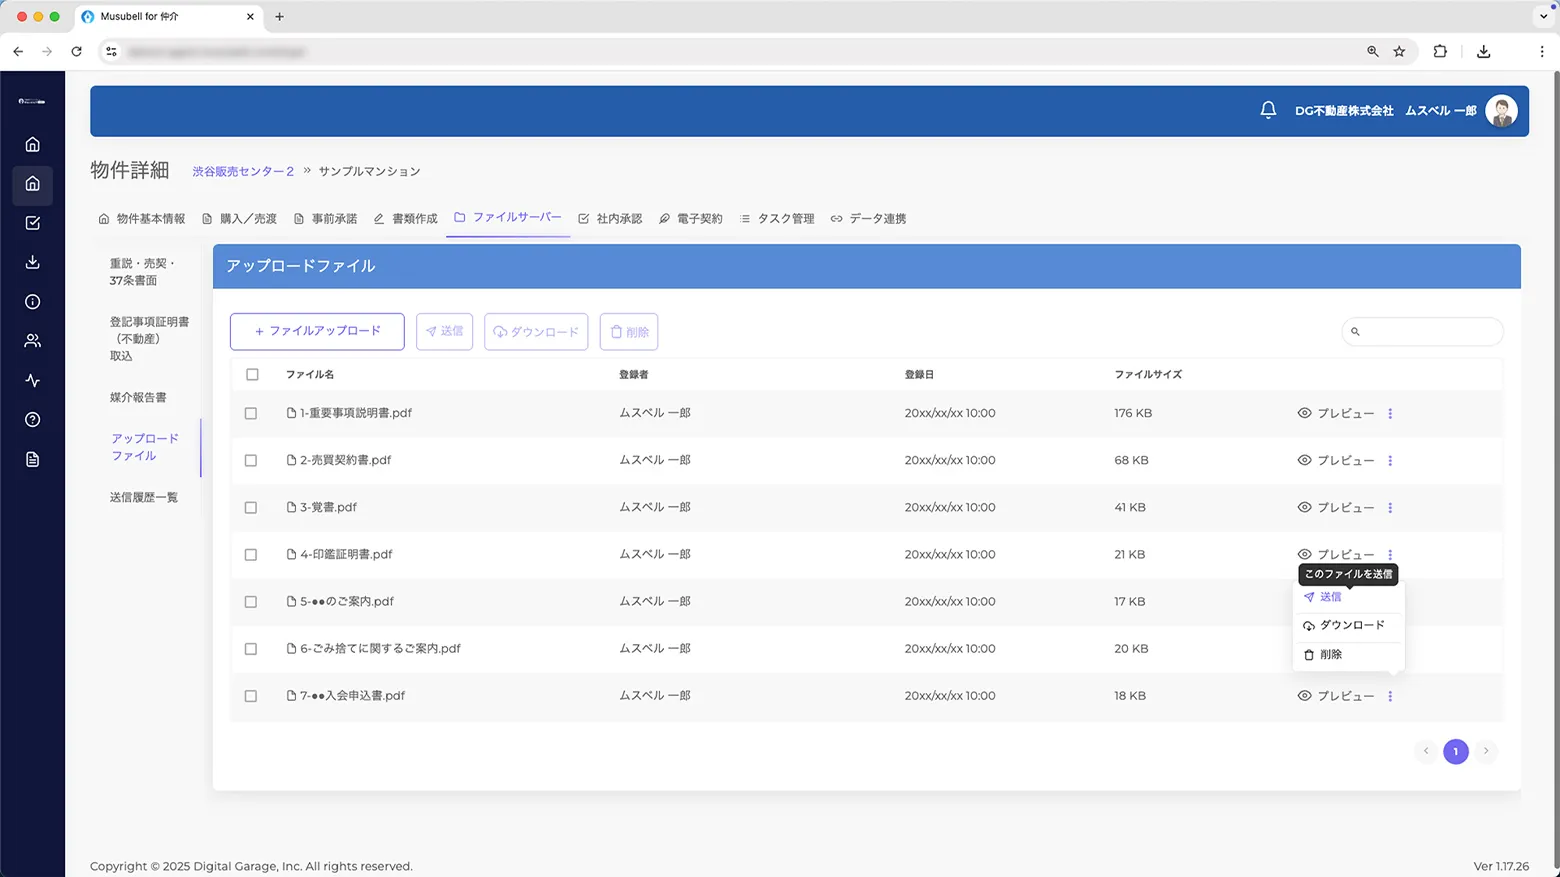The width and height of the screenshot is (1560, 877).
Task: Switch to the 電子契約 tab
Action: 690,219
